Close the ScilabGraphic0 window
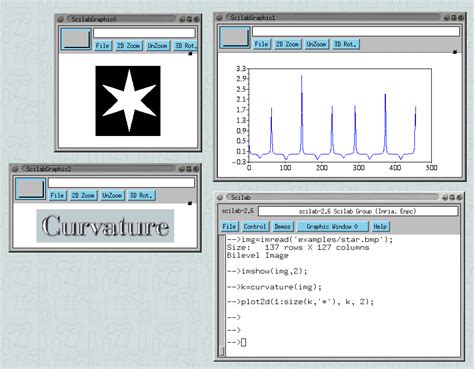Viewport: 474px width, 369px height. point(196,19)
